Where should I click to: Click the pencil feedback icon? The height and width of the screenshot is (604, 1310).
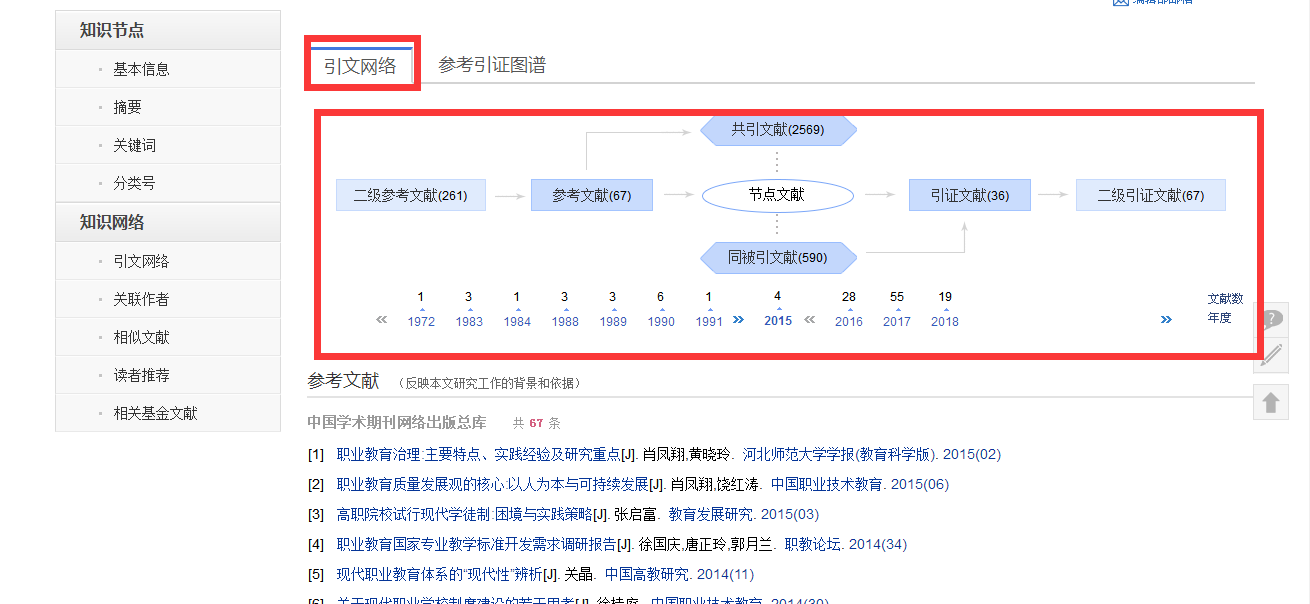click(1271, 353)
